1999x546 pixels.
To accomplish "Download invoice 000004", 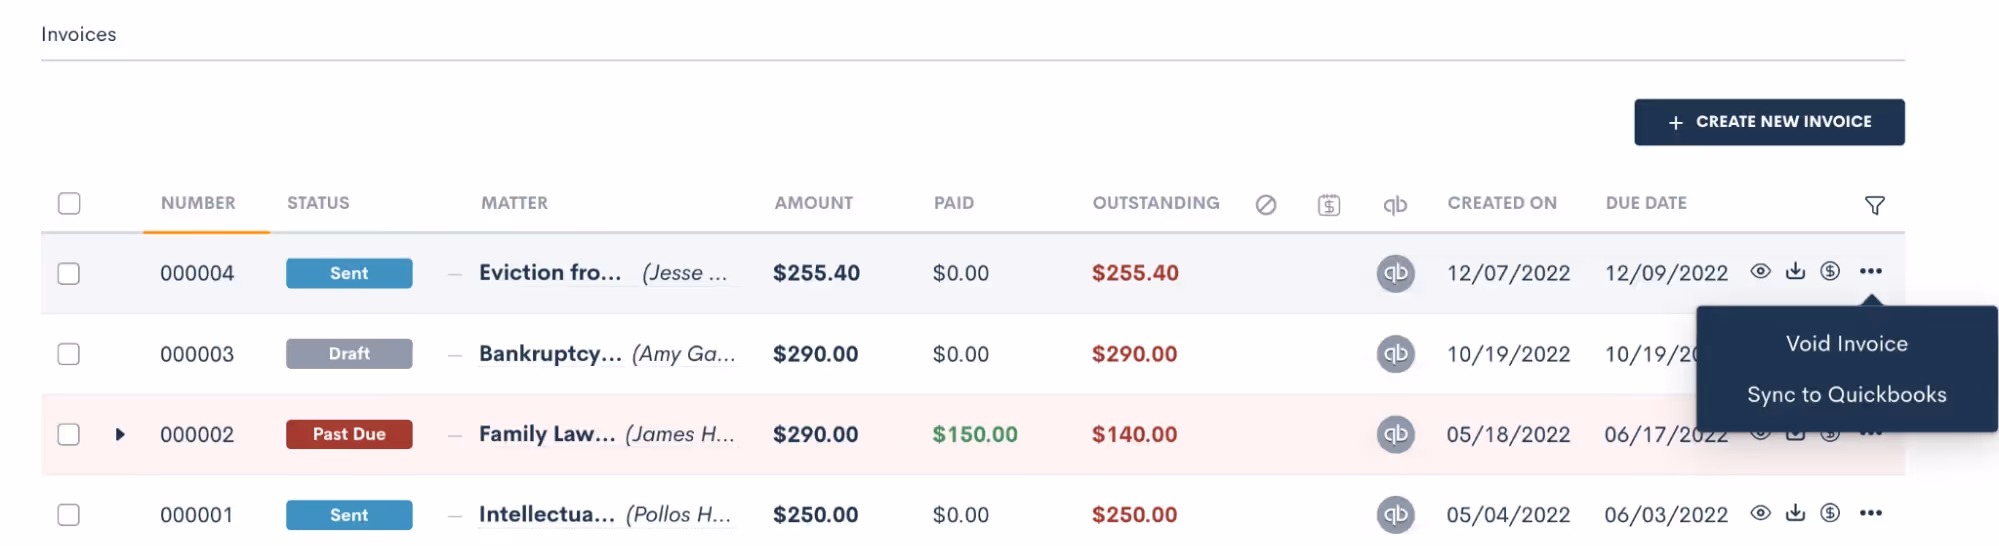I will tap(1795, 271).
